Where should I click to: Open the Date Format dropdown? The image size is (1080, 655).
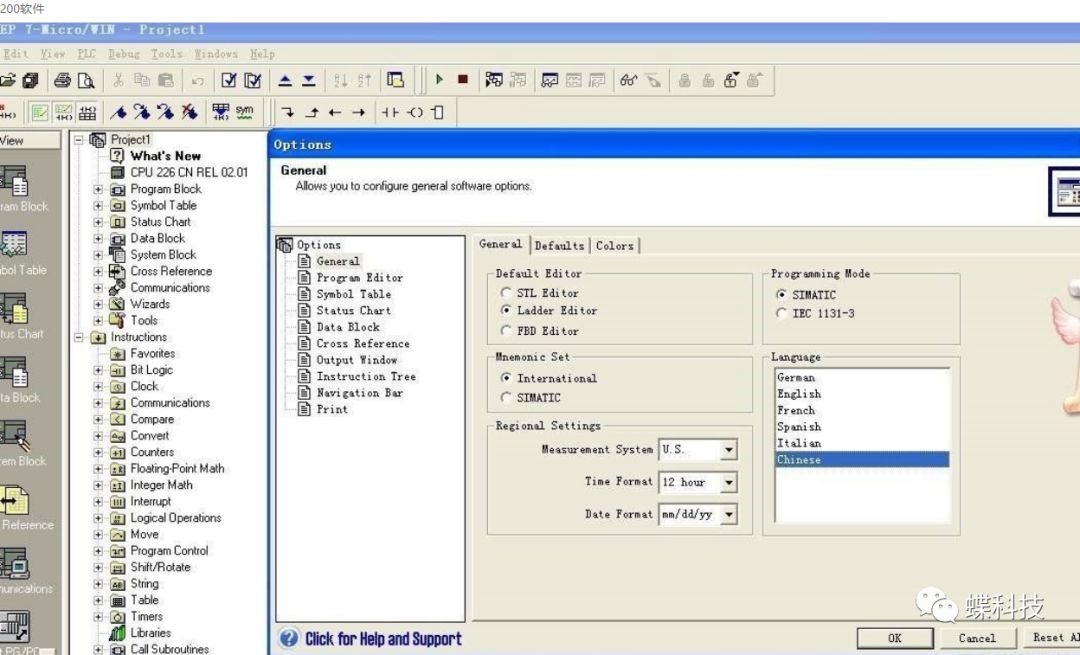pos(729,514)
